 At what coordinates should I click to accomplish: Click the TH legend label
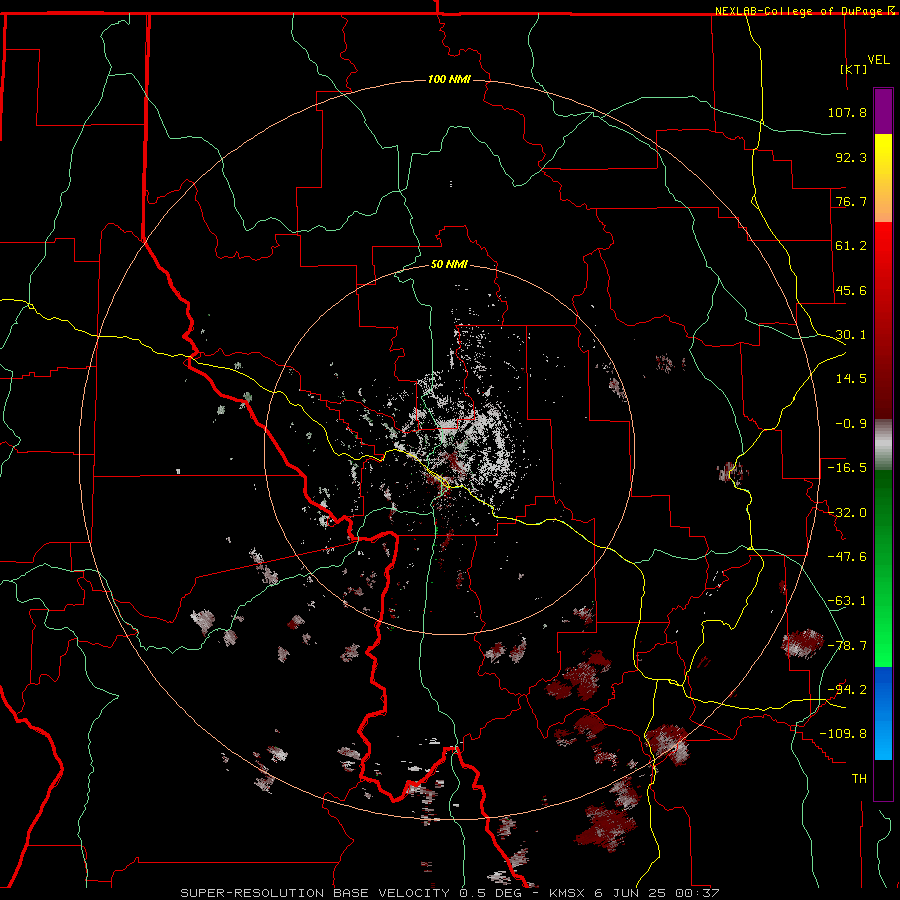click(x=859, y=779)
